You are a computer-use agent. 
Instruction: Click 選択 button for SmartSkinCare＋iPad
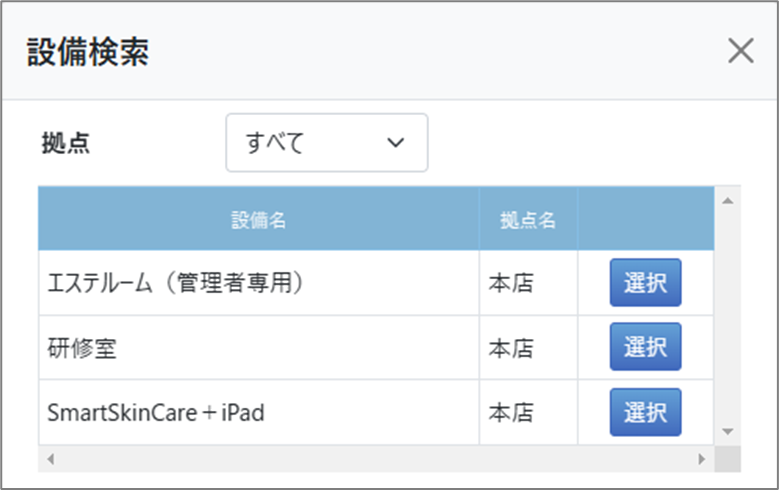coord(645,412)
